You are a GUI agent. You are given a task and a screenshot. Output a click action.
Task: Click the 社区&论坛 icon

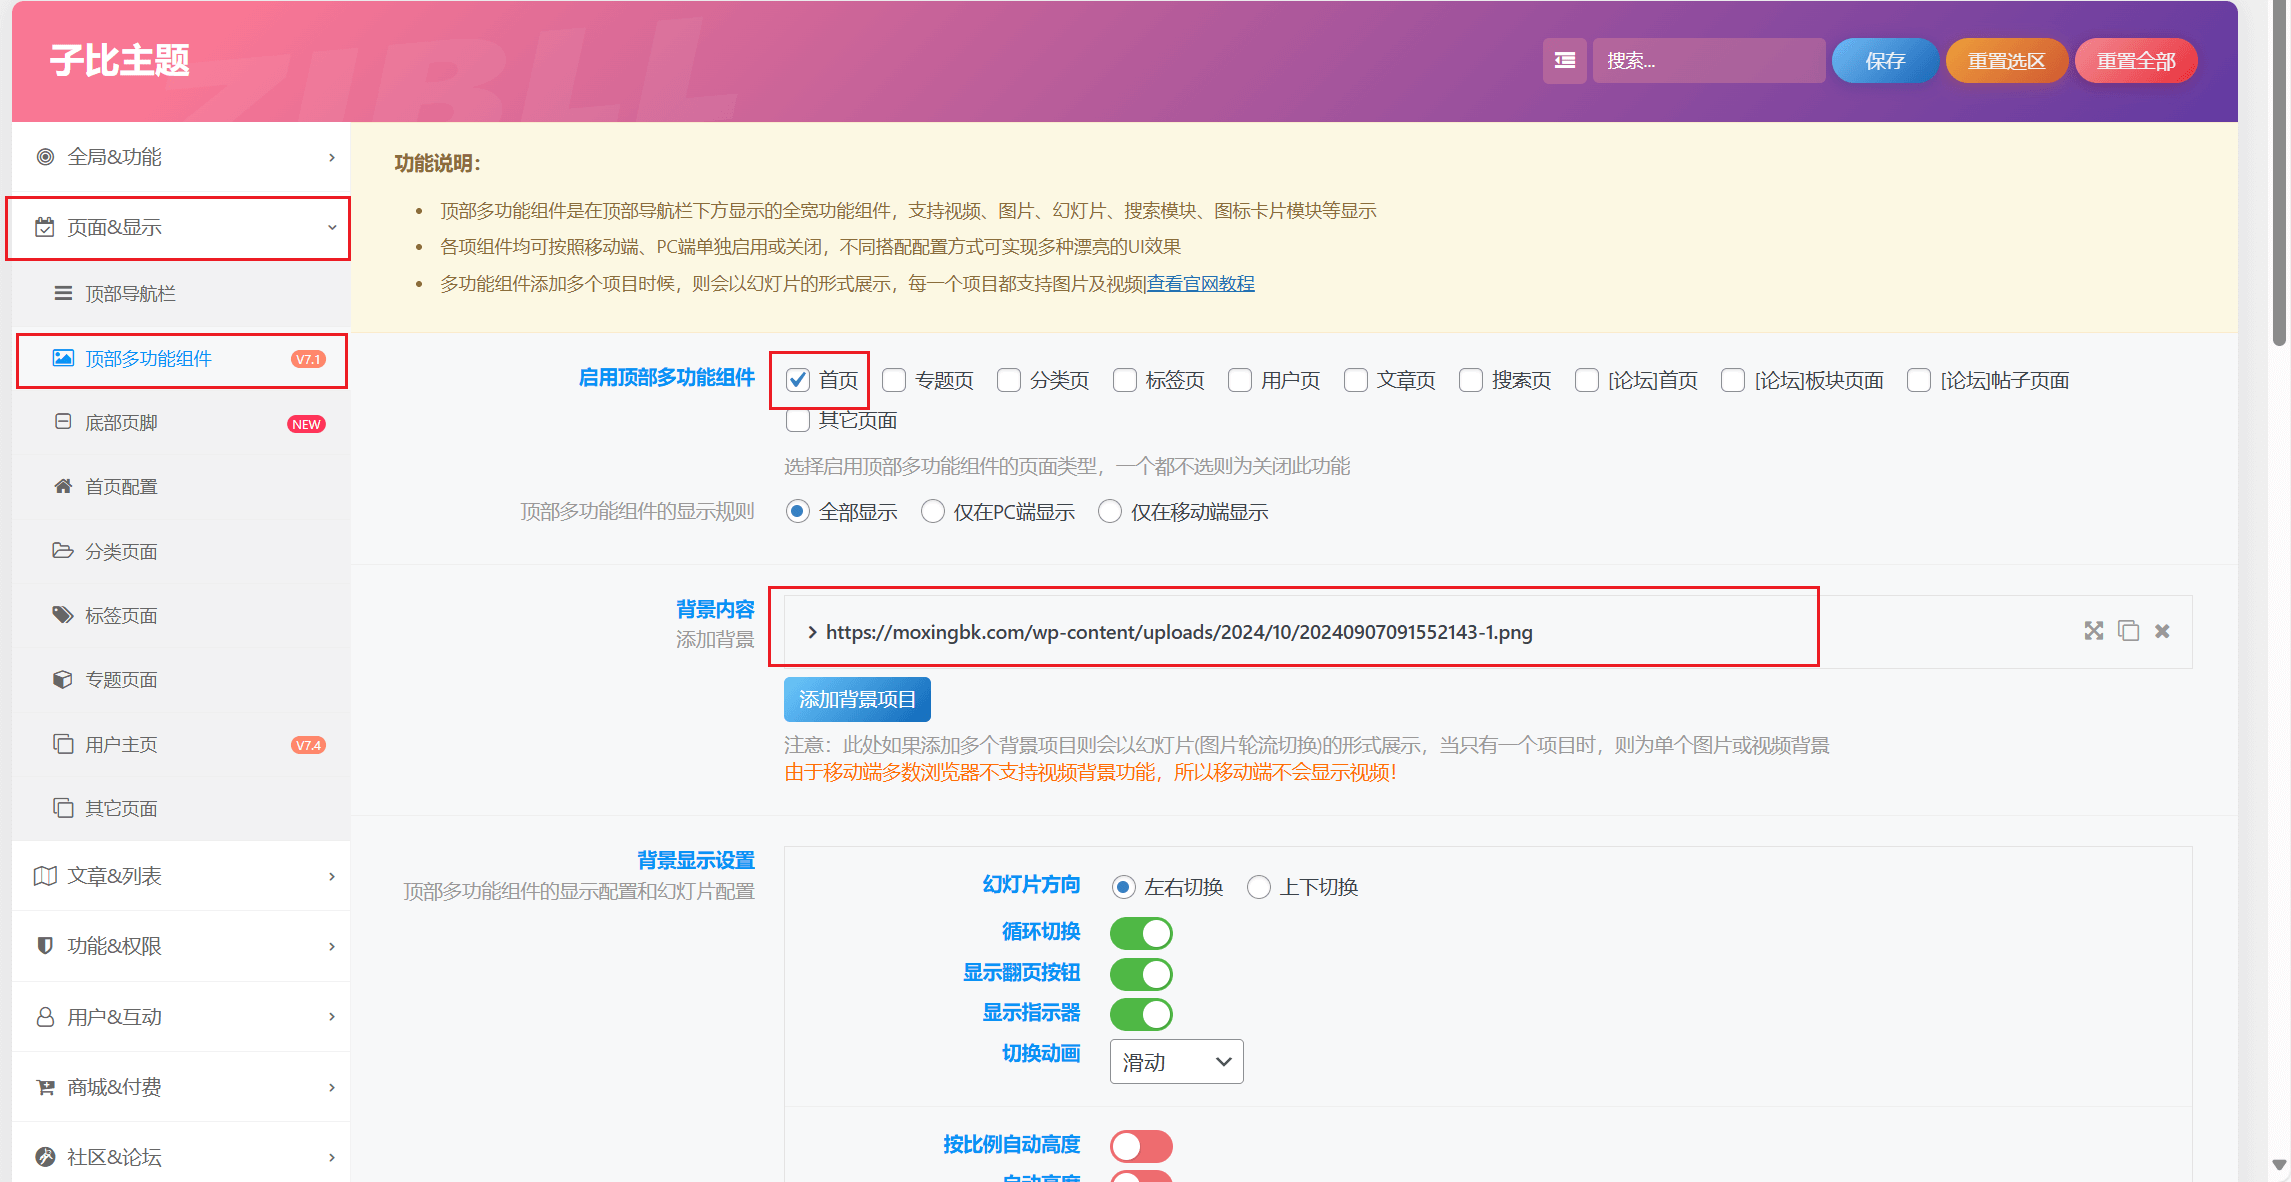click(x=45, y=1157)
